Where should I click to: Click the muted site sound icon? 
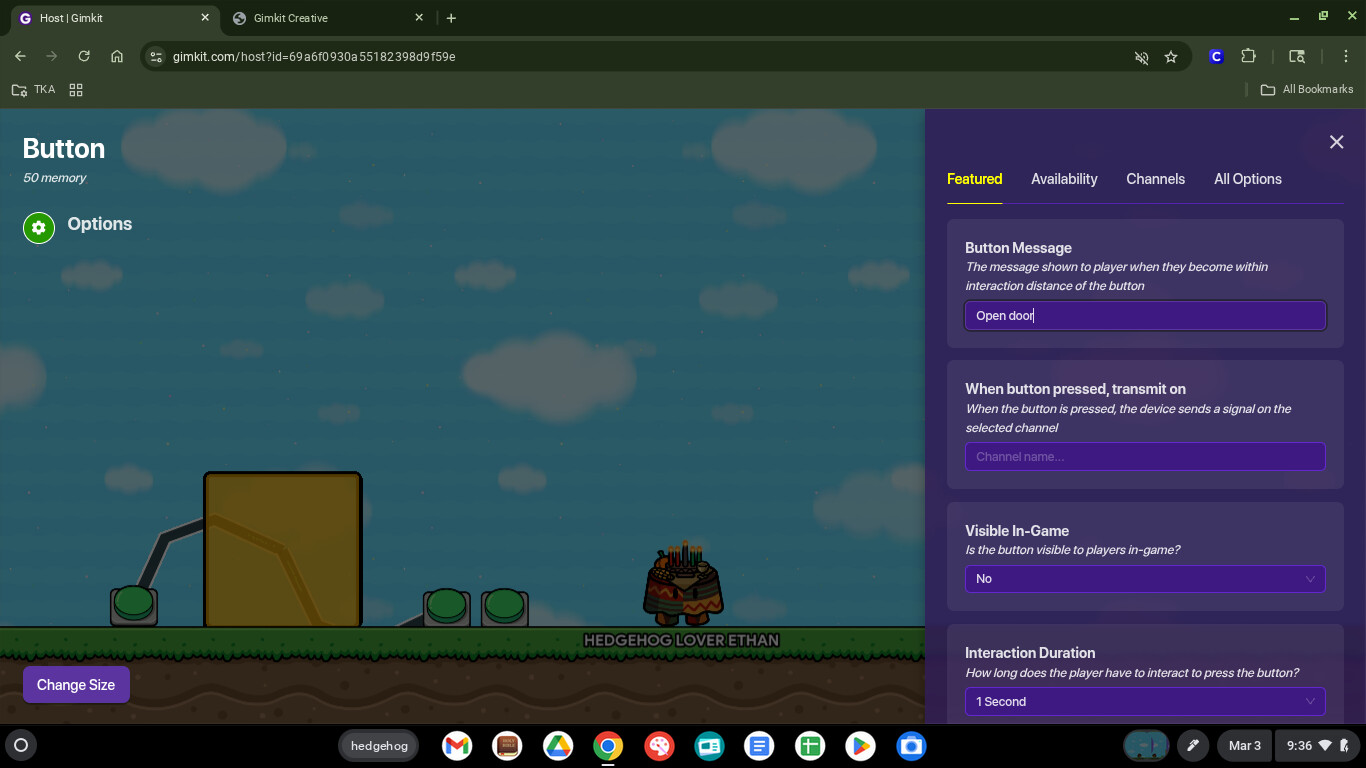click(x=1141, y=57)
